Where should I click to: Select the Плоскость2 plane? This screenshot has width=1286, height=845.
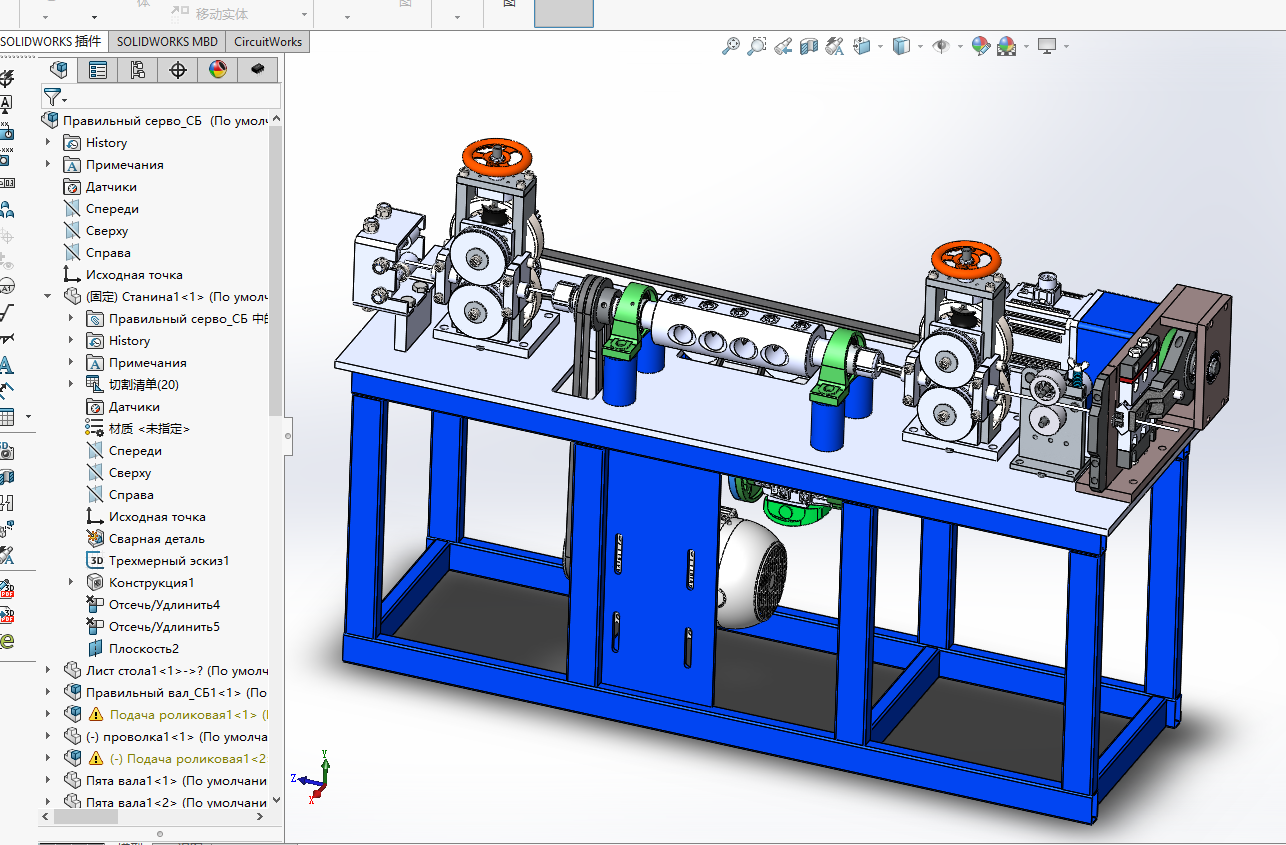[x=133, y=648]
